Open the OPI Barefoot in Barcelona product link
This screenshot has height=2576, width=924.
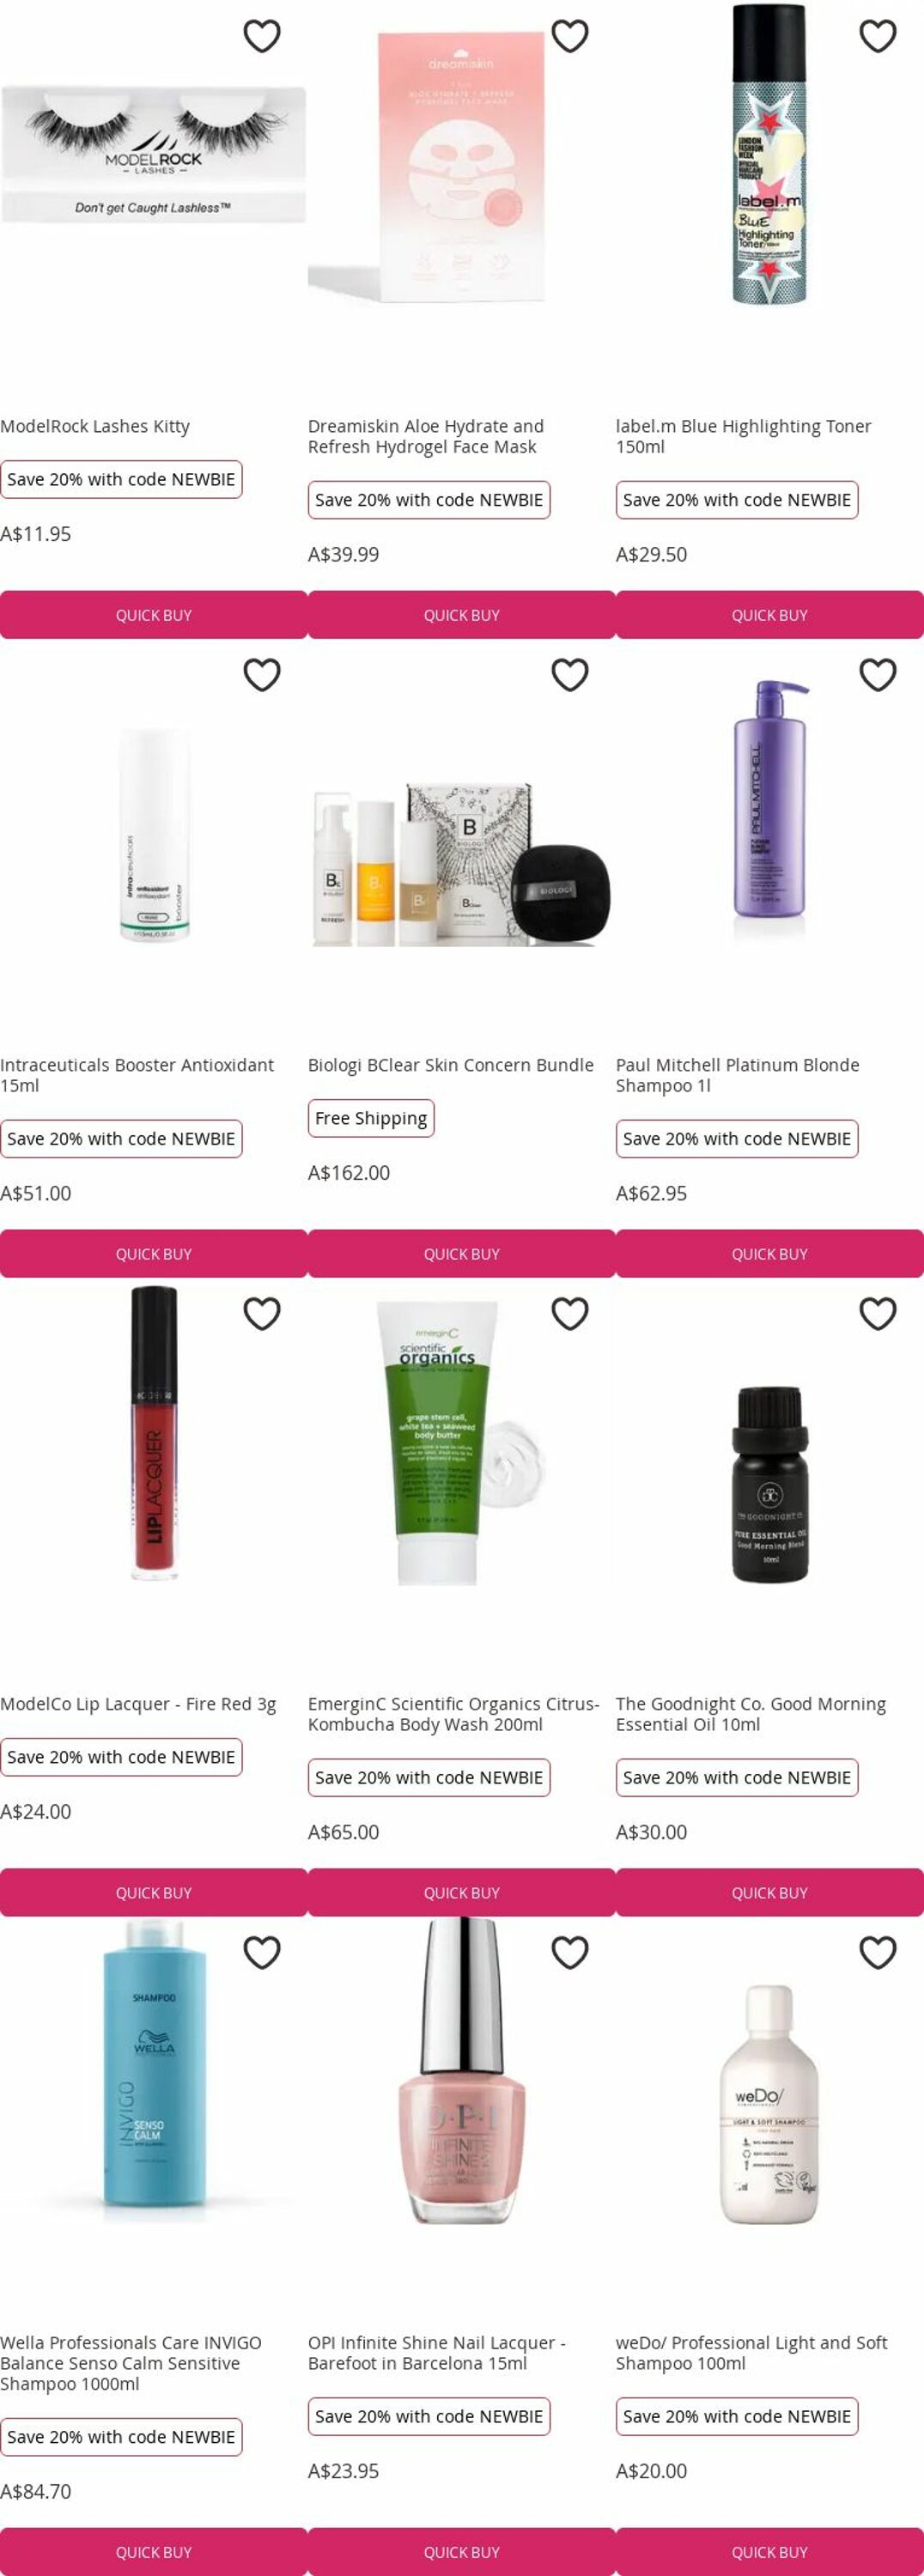437,2353
